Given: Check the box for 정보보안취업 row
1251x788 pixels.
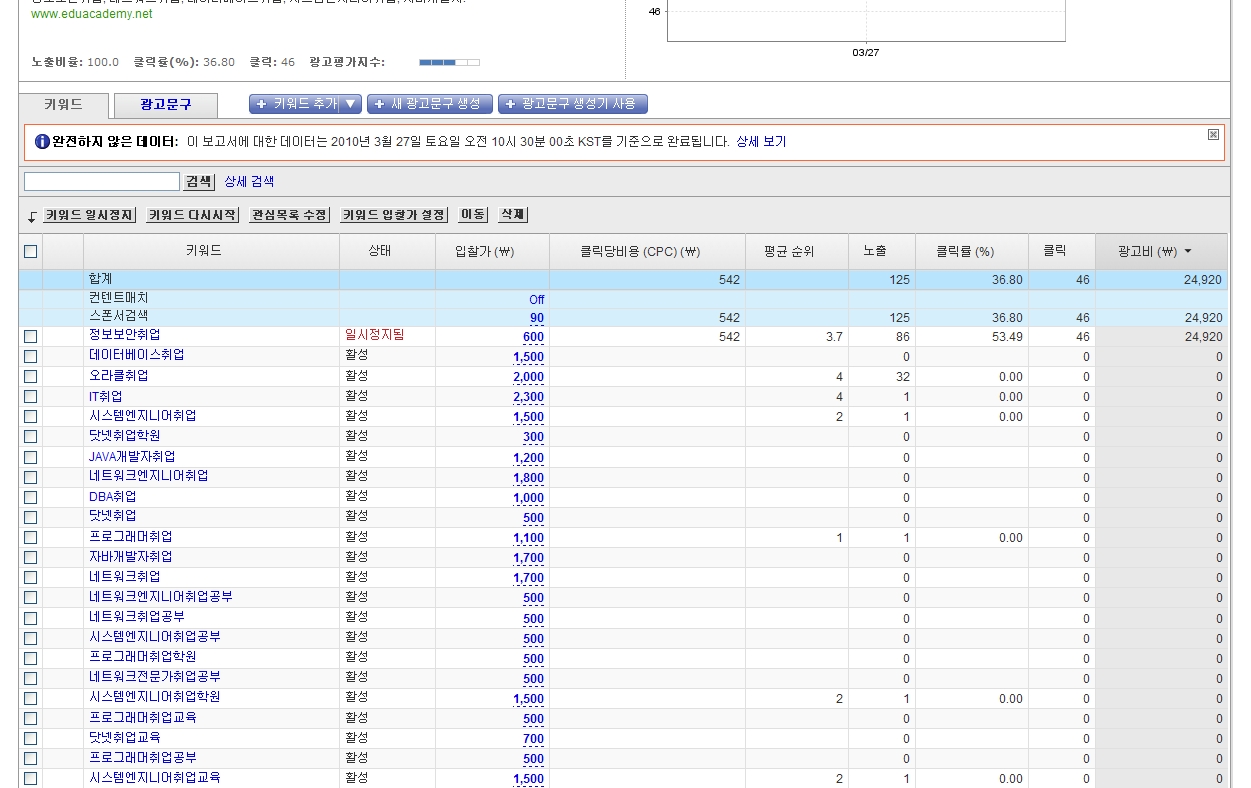Looking at the screenshot, I should pos(30,337).
